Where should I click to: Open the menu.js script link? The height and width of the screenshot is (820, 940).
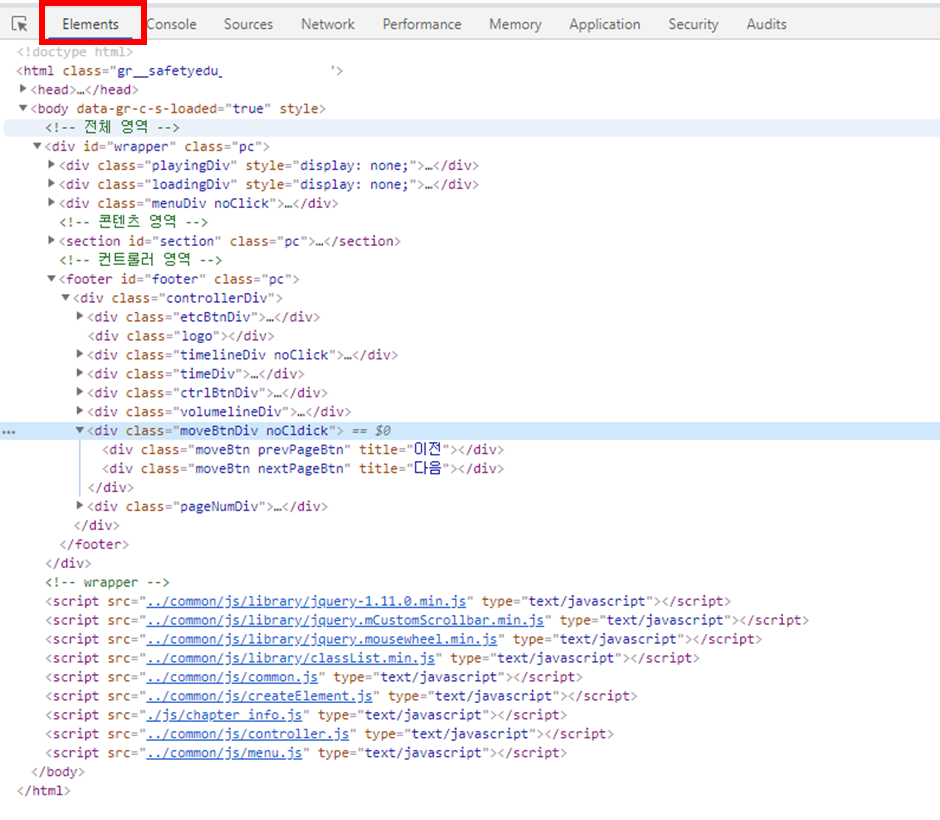pyautogui.click(x=225, y=753)
